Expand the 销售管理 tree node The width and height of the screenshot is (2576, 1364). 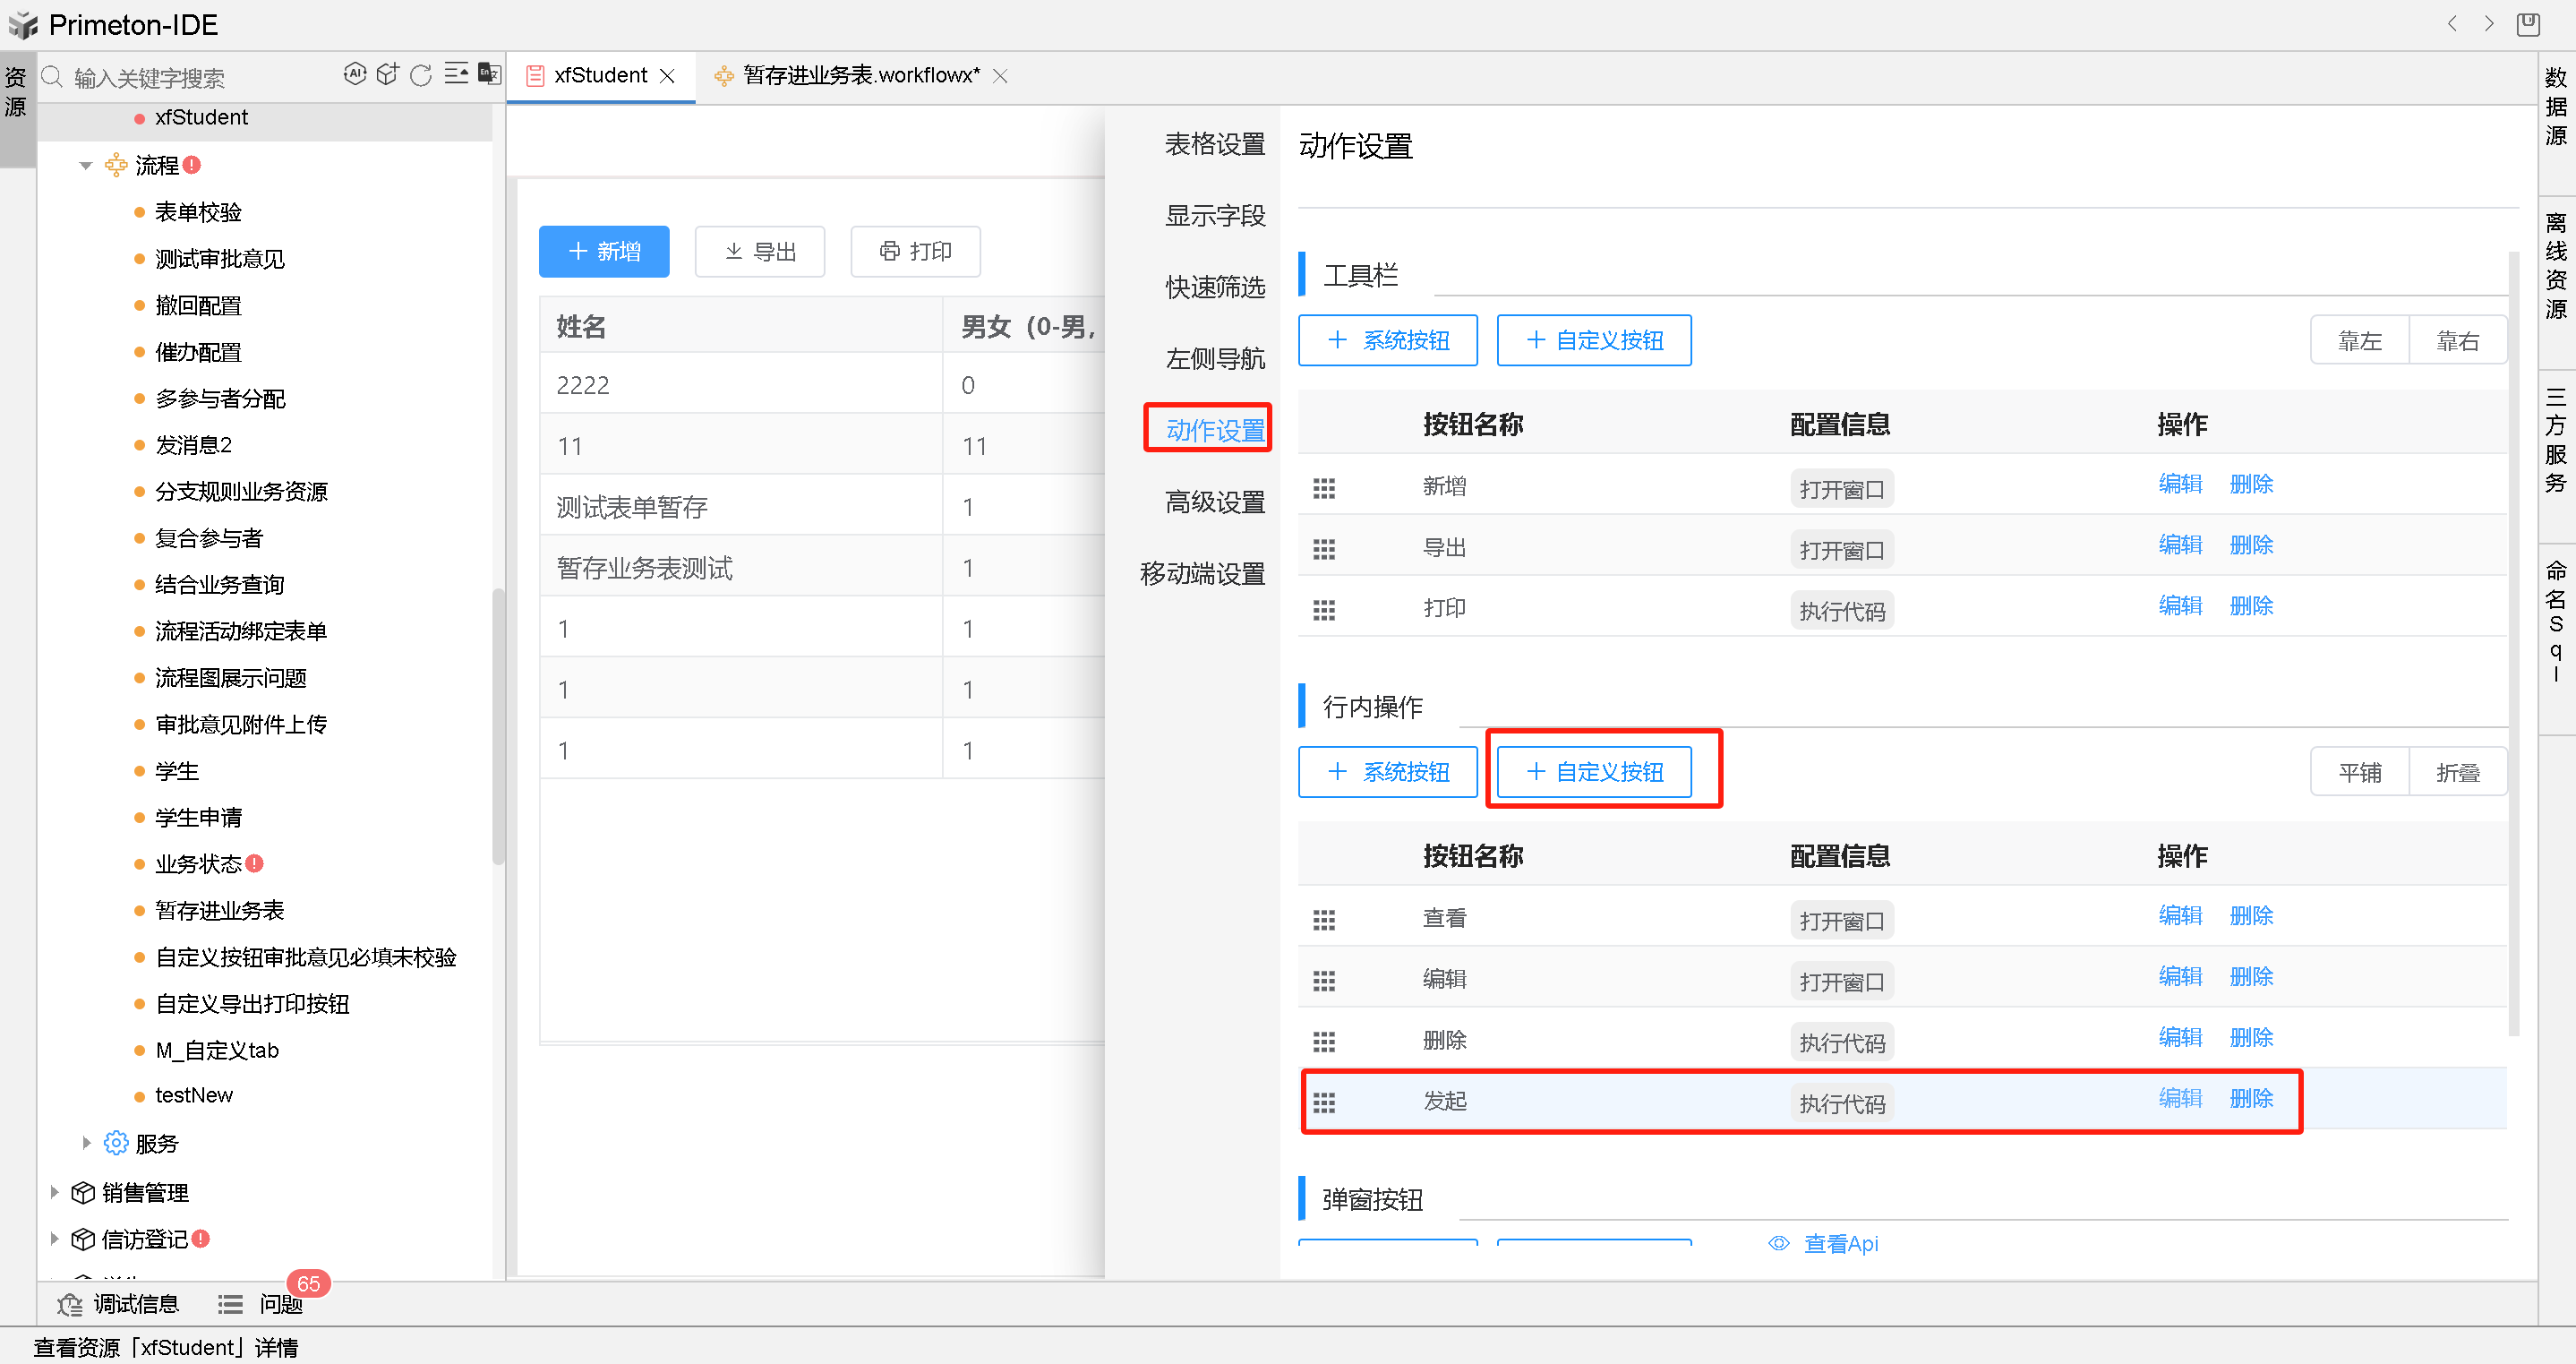55,1191
